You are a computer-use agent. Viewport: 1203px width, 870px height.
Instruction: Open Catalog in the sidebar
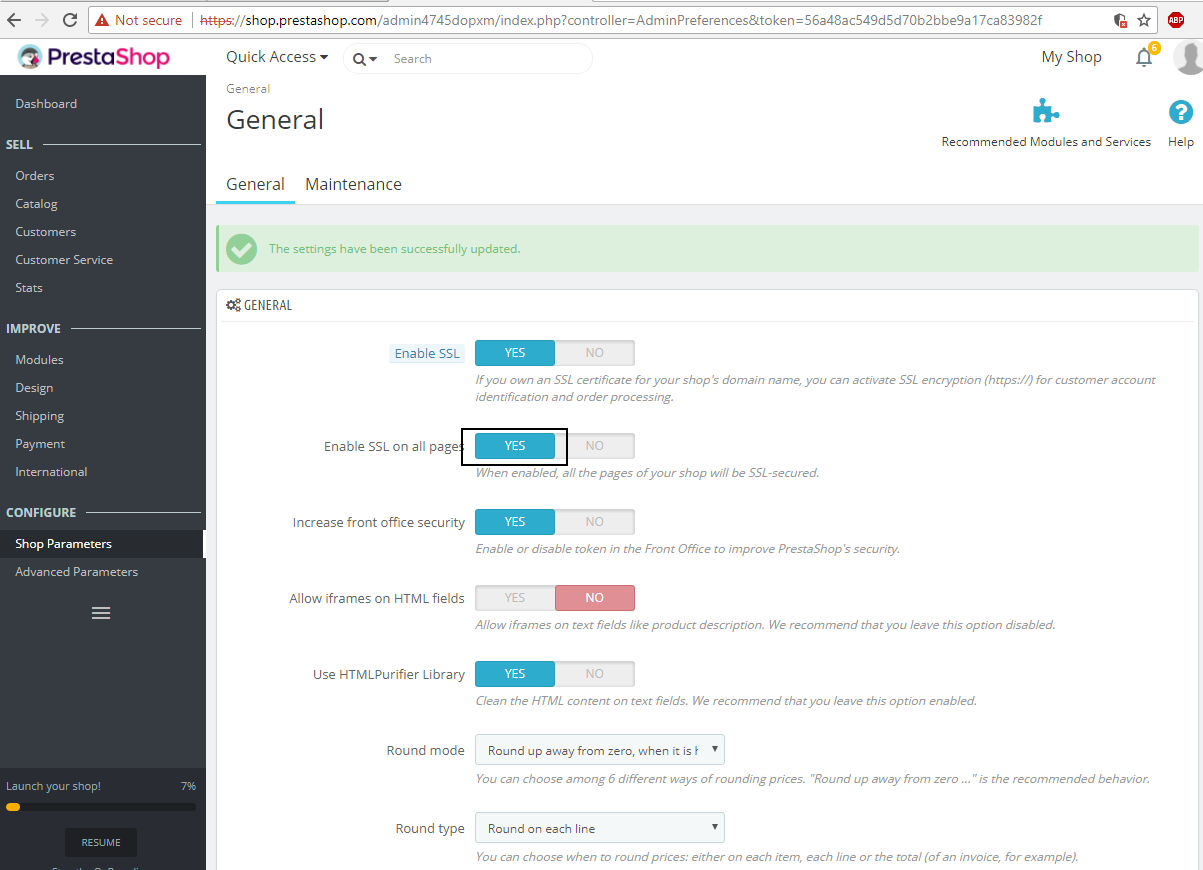coord(36,204)
